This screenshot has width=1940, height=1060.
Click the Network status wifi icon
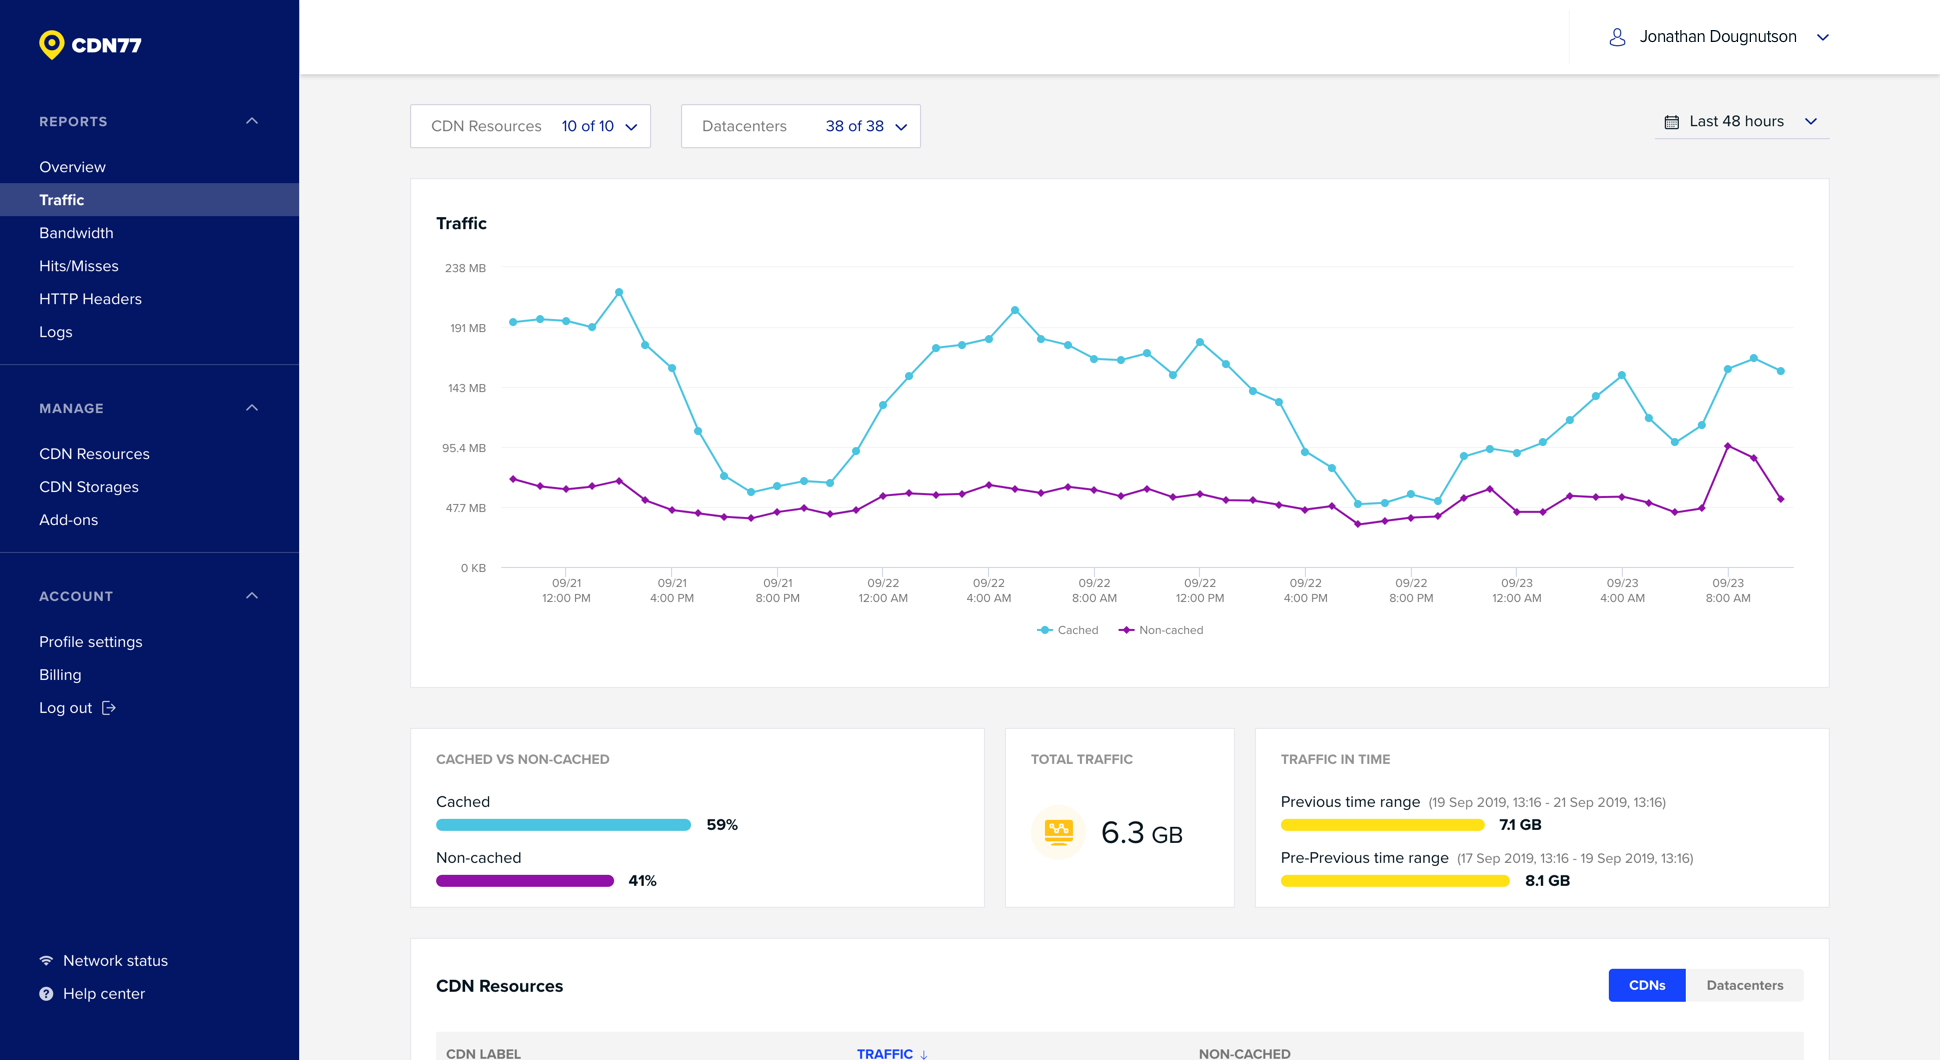tap(46, 960)
